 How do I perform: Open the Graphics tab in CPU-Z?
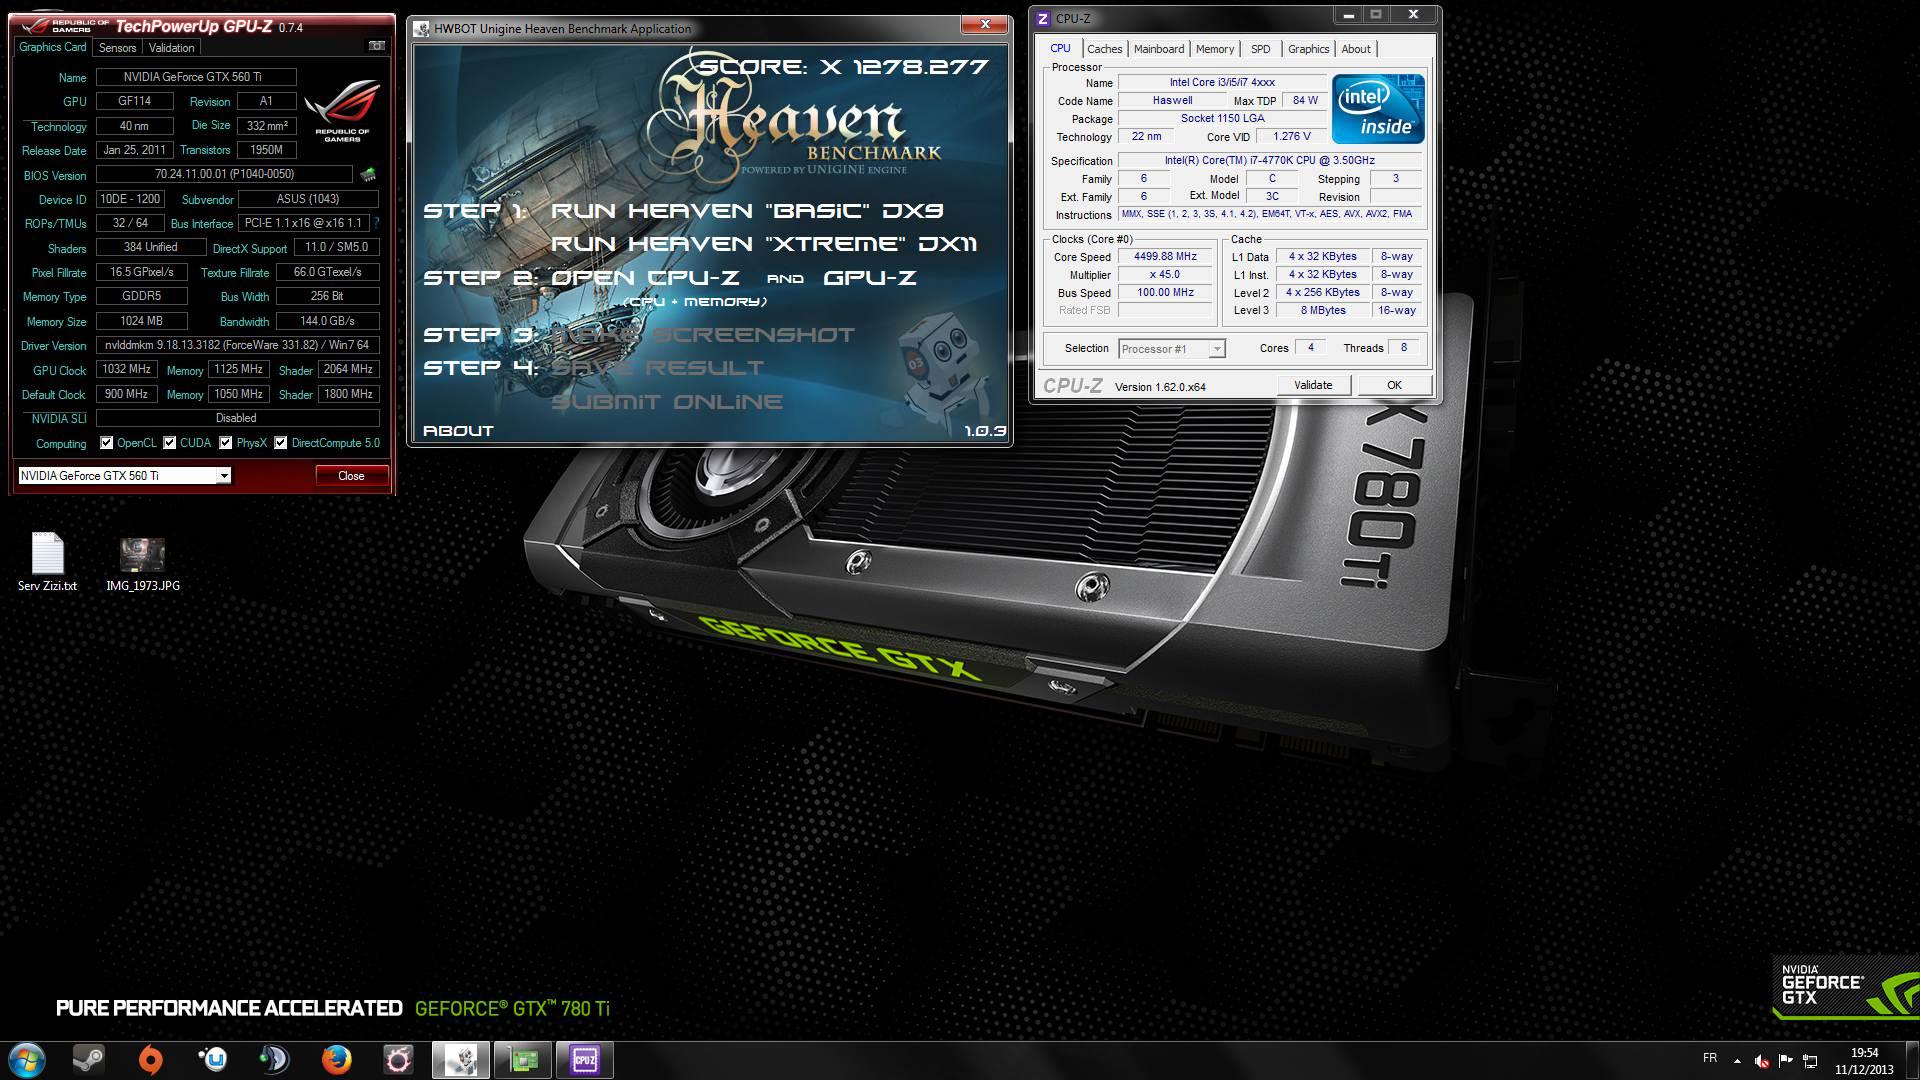pos(1309,49)
